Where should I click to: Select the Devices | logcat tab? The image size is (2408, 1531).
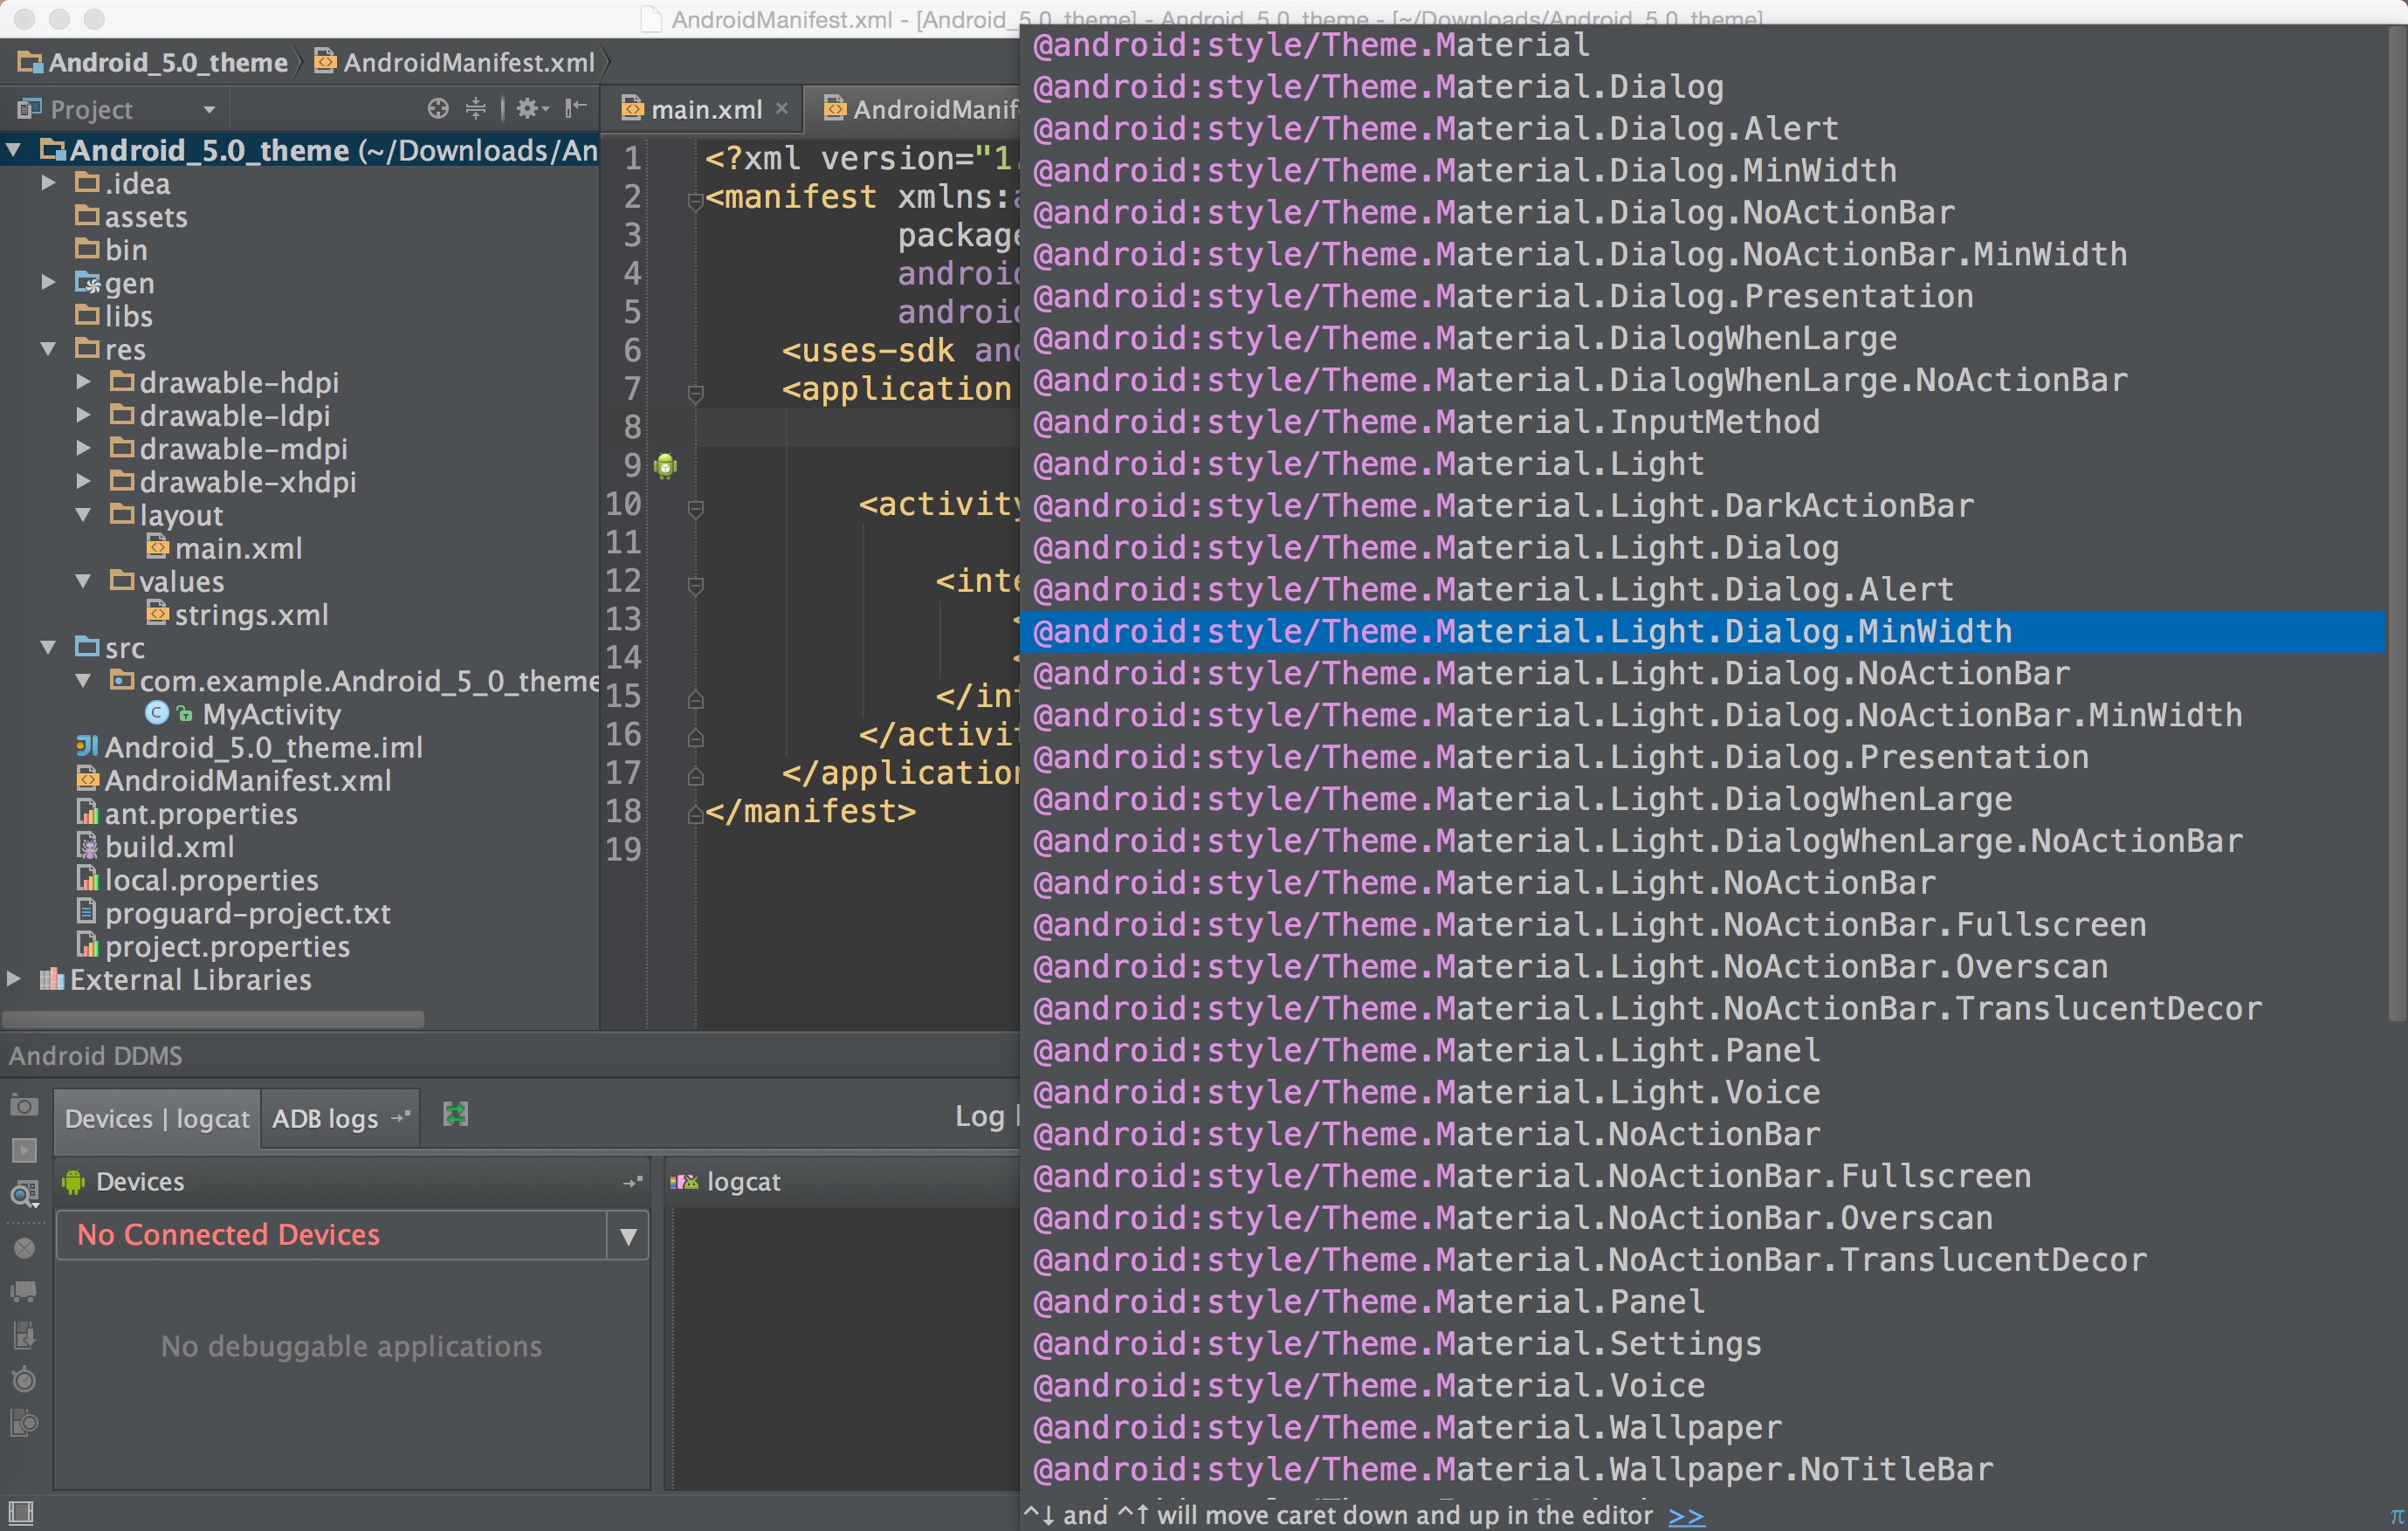point(157,1118)
